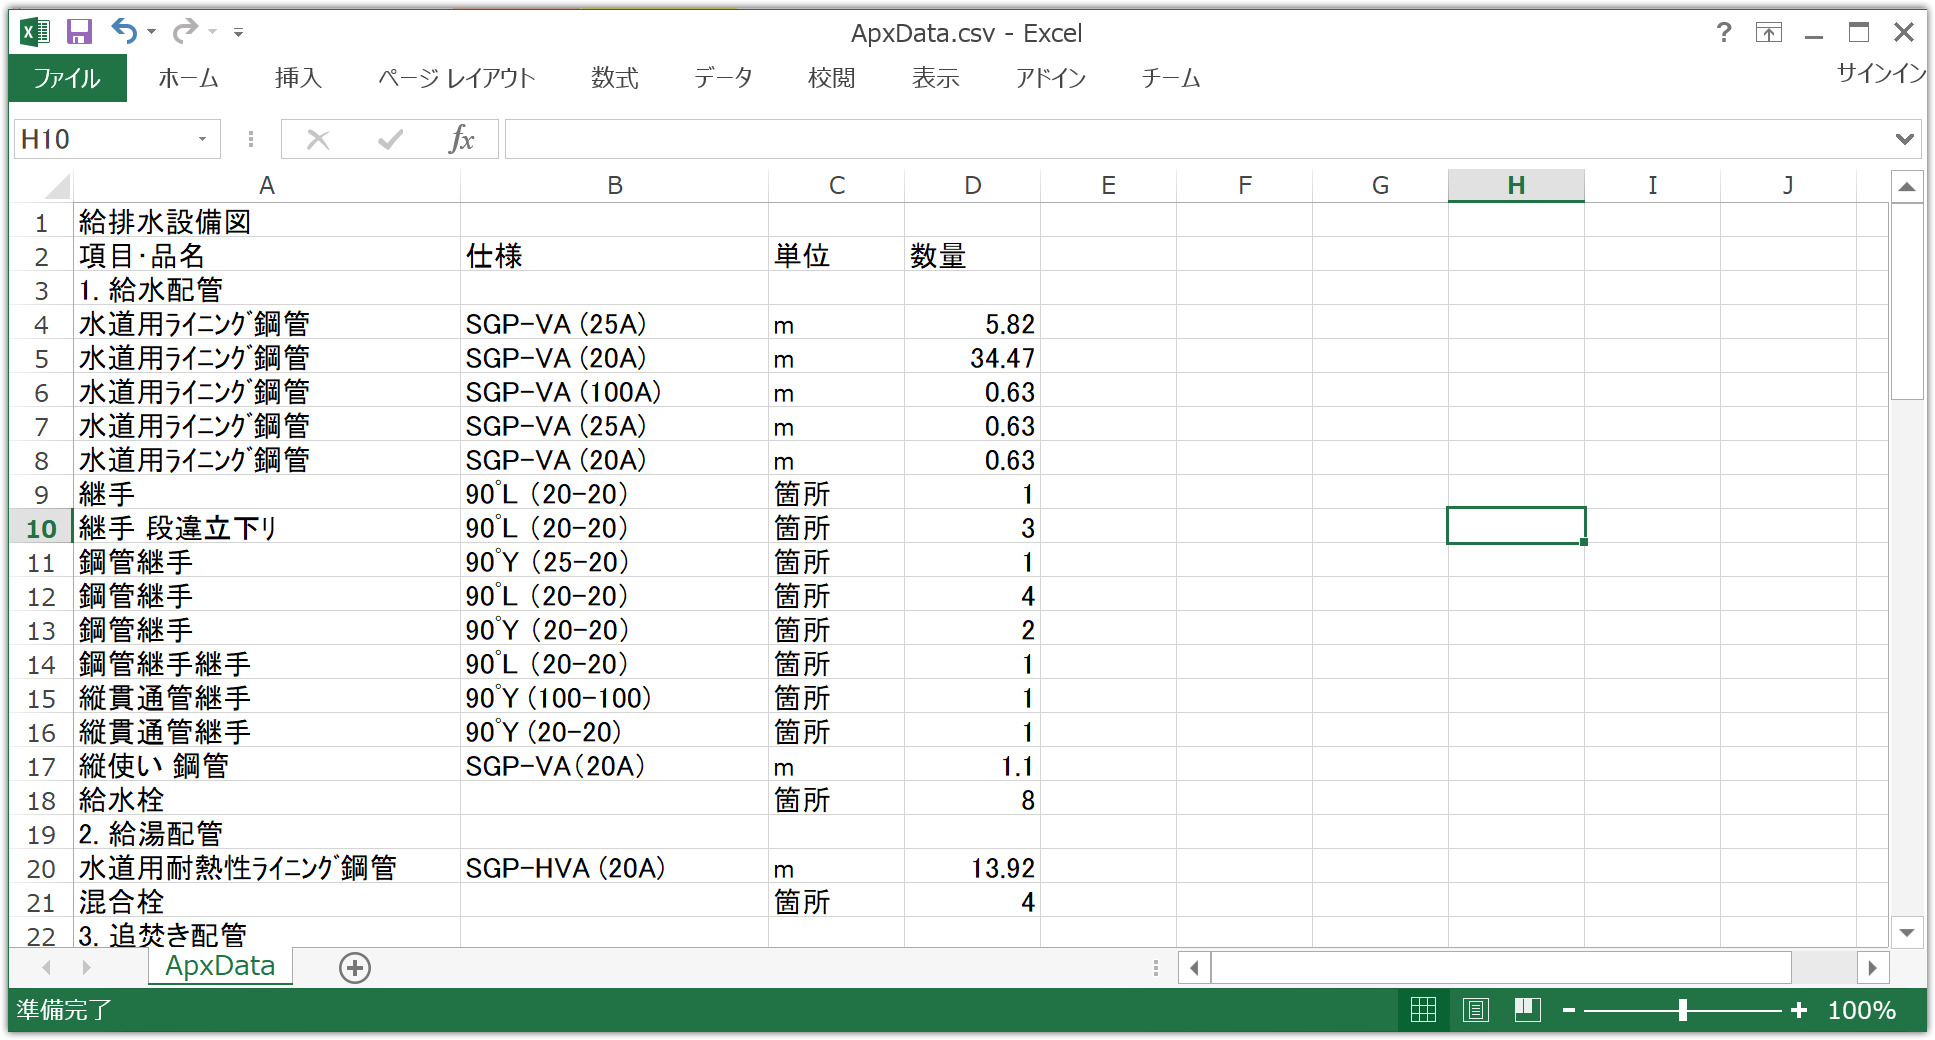Switch to Page Break Preview icon

pos(1527,1010)
